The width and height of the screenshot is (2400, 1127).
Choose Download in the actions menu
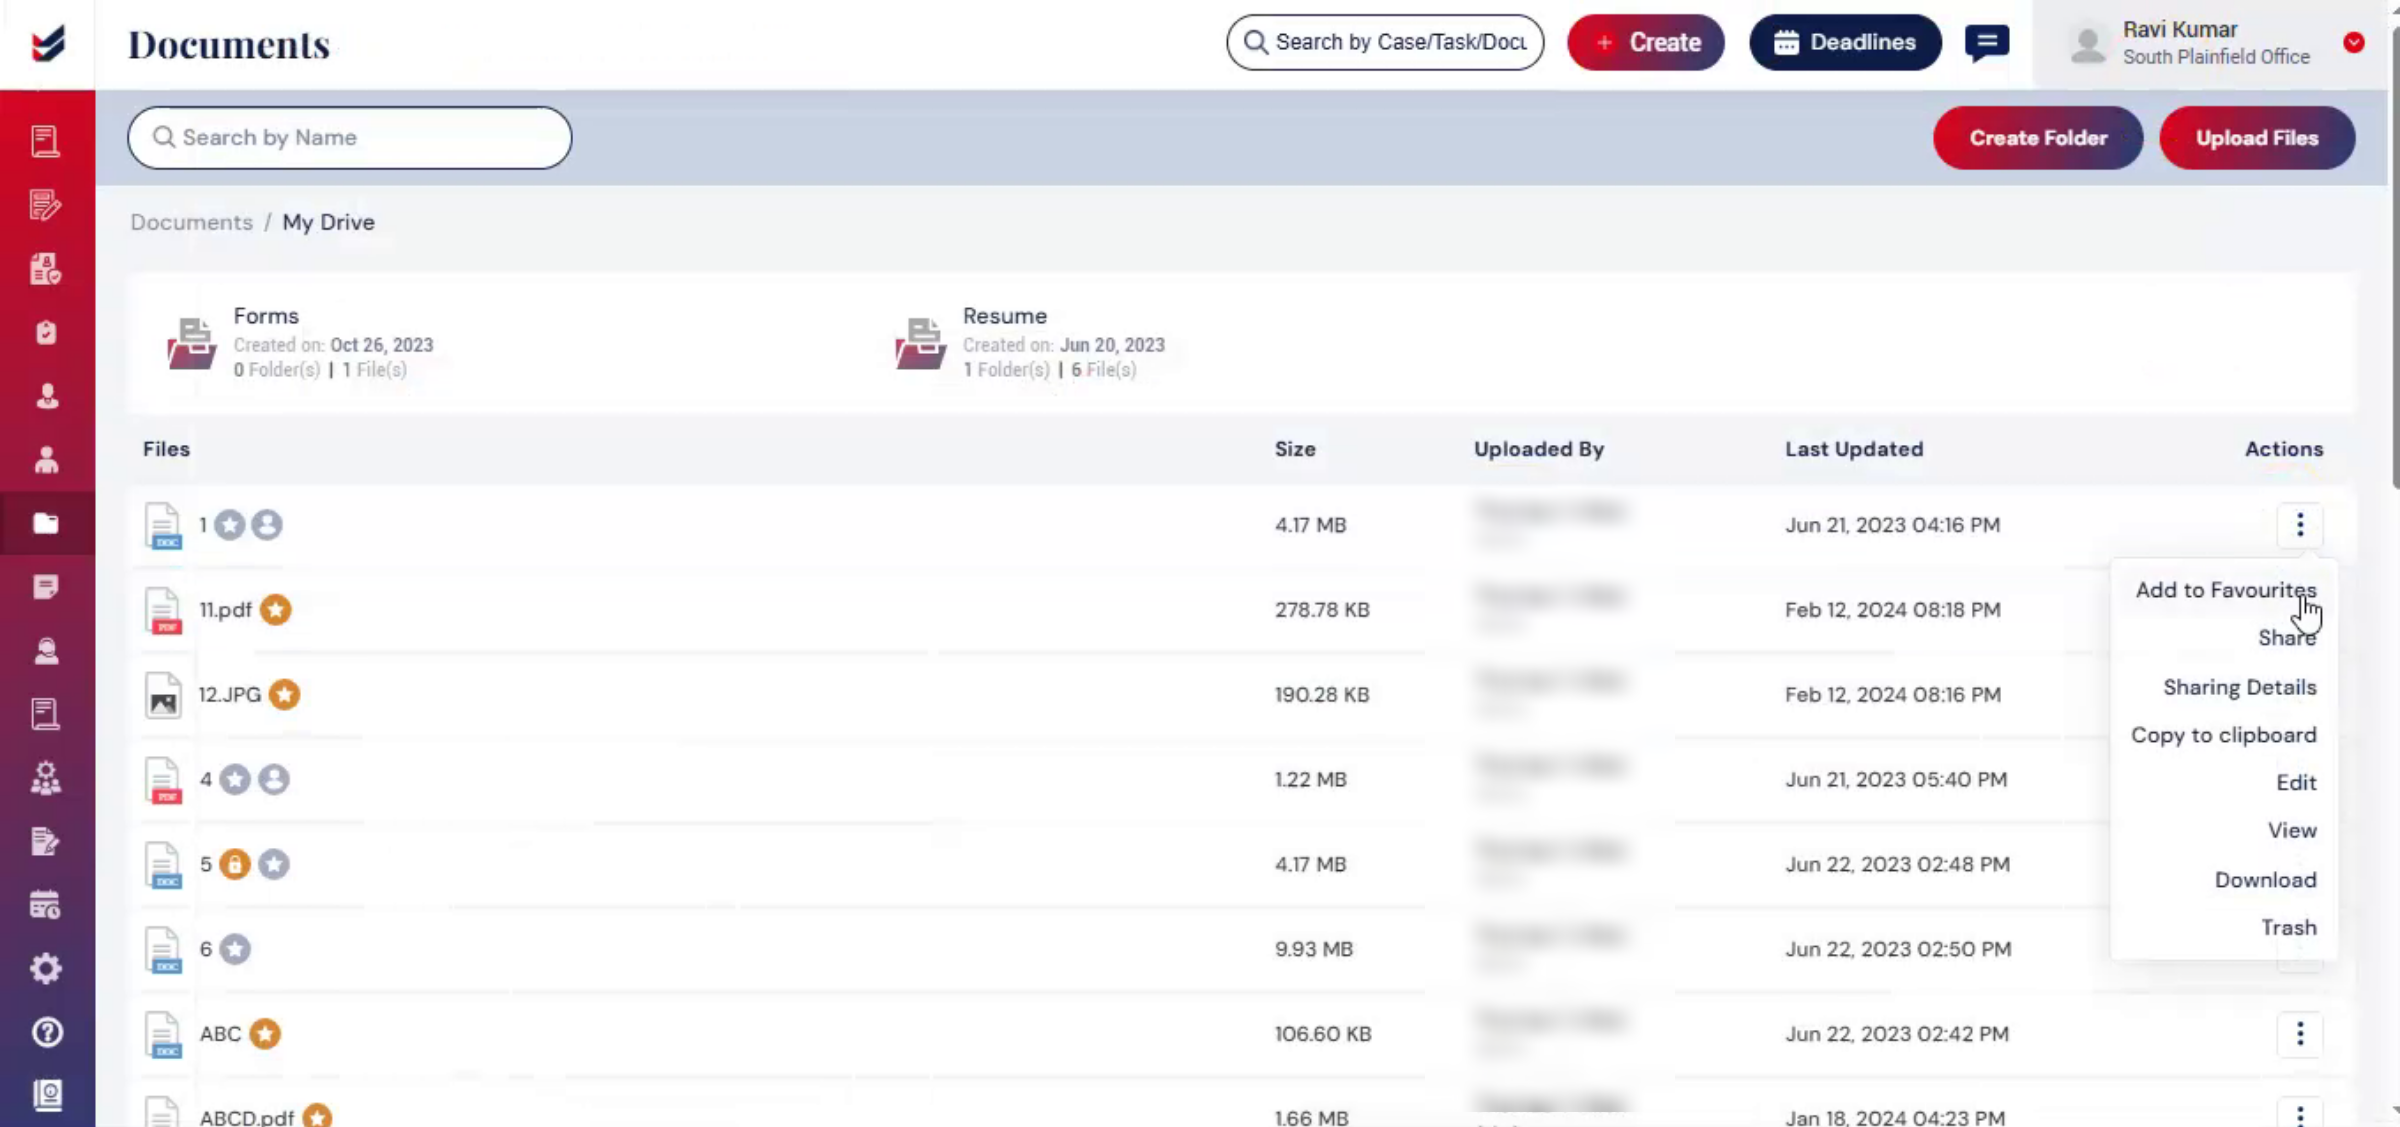(2265, 879)
